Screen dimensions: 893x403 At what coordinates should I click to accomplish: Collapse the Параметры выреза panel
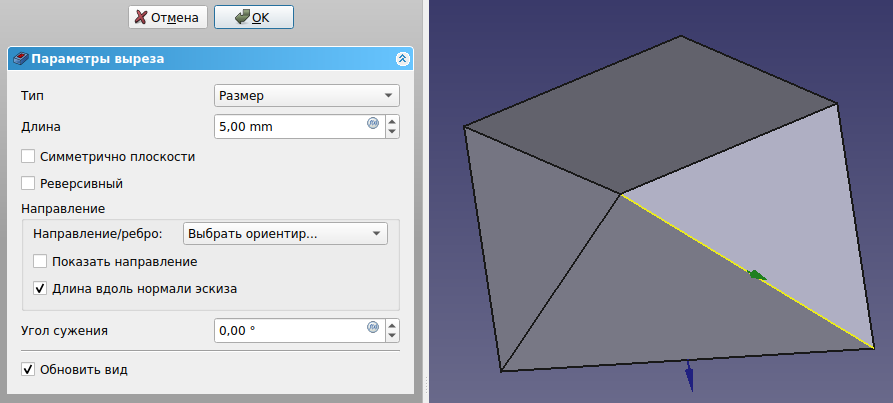point(403,59)
